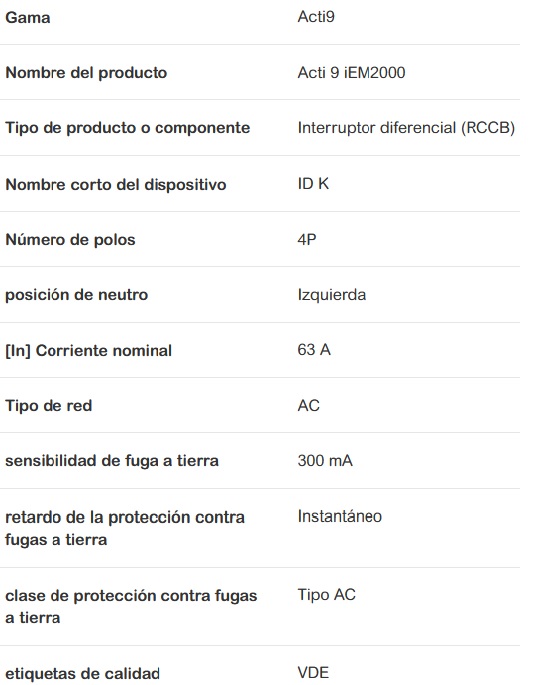Click the Tipo de red label
Screen dimensions: 540x685
[48, 406]
